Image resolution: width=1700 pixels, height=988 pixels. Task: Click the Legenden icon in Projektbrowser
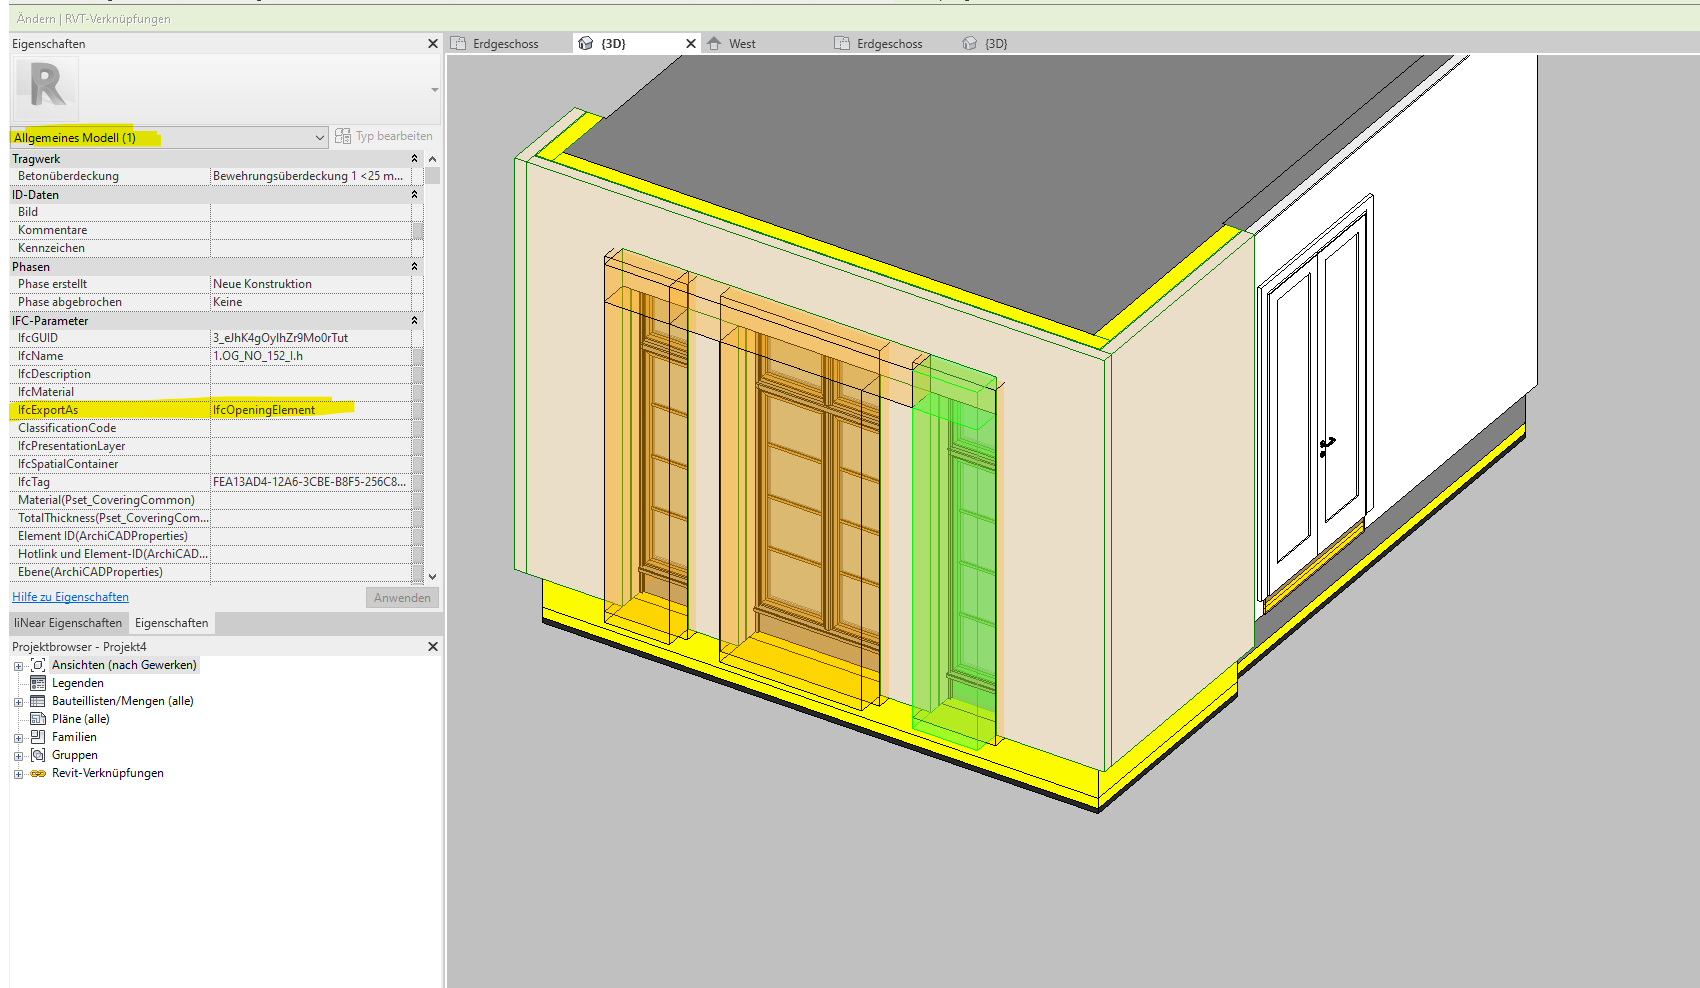click(37, 683)
